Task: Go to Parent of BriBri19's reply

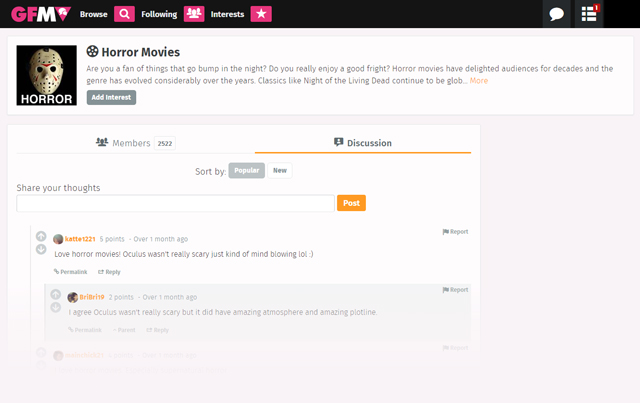Action: tap(124, 330)
